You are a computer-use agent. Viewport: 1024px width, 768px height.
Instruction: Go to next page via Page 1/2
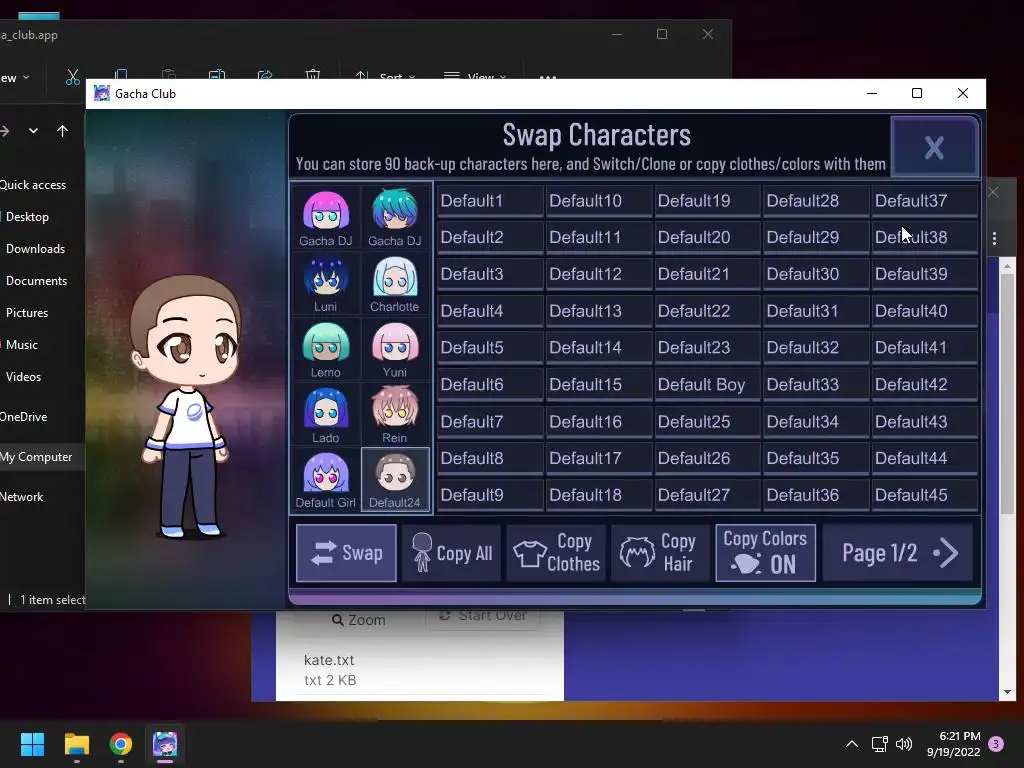point(899,553)
